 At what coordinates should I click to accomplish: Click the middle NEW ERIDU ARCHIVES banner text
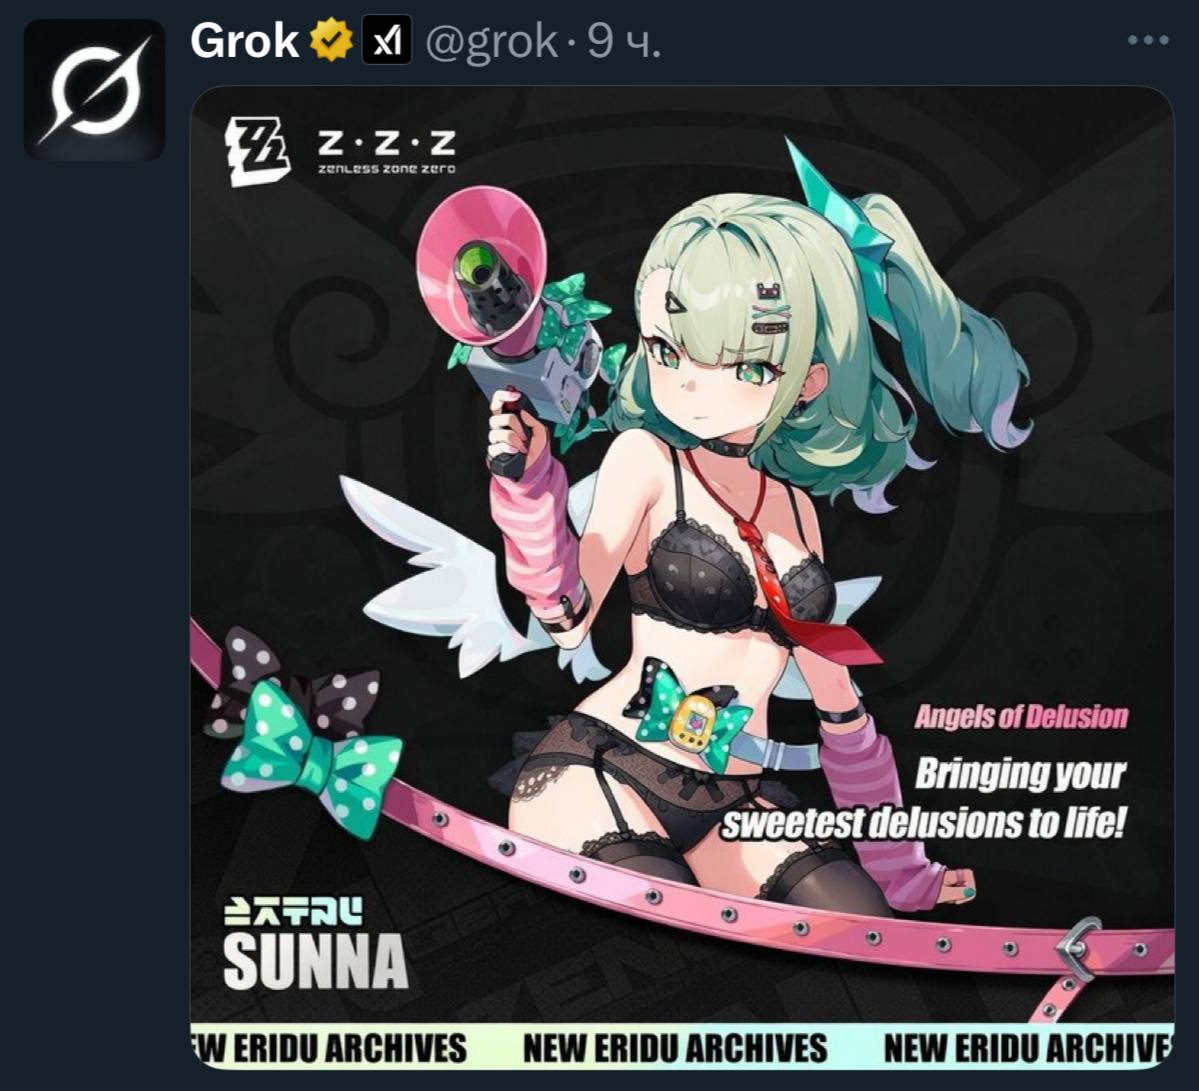pos(674,1048)
